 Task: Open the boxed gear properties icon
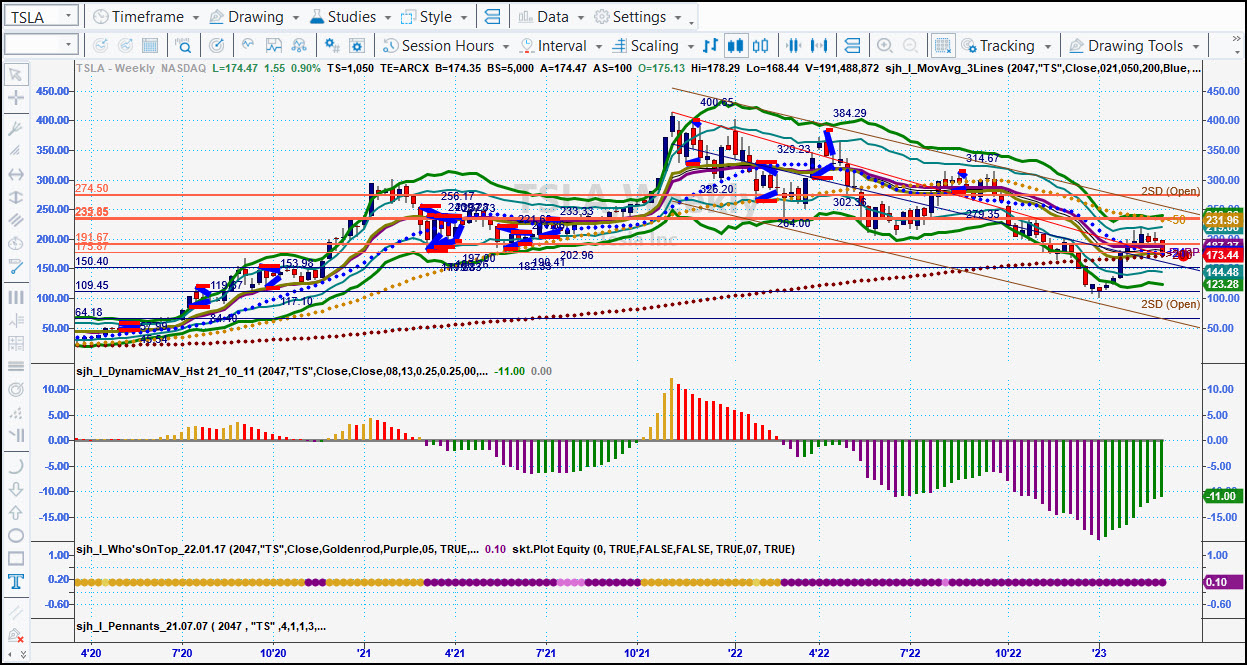(x=356, y=45)
